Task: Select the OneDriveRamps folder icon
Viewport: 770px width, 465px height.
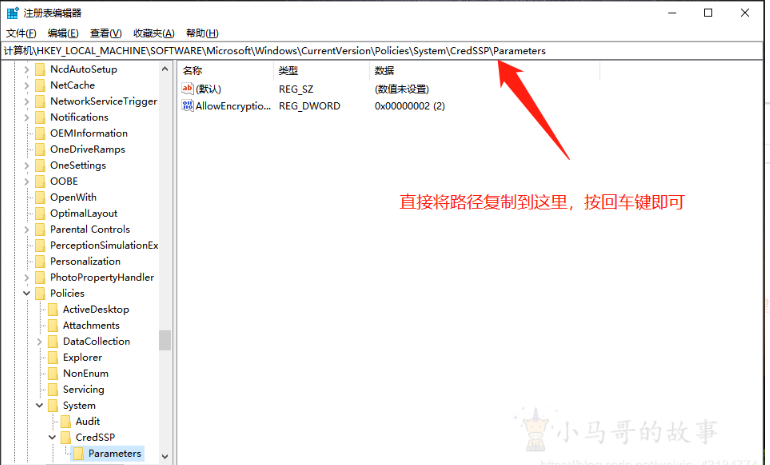Action: tap(40, 150)
